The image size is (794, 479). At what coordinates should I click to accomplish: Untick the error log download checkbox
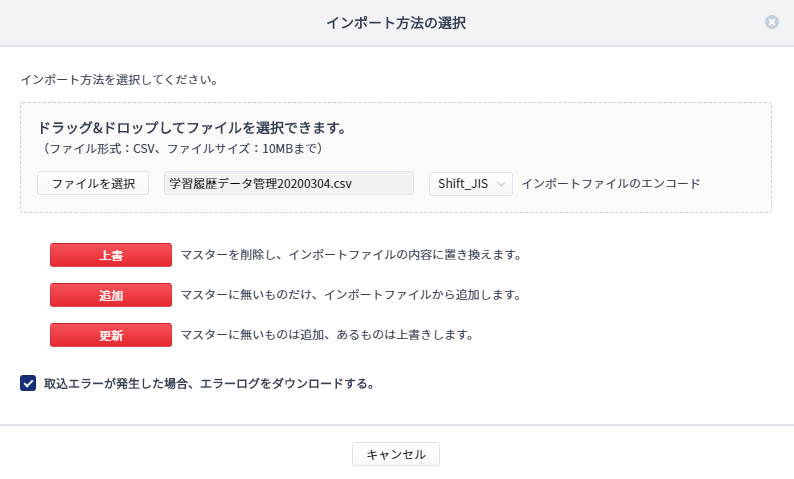(28, 383)
